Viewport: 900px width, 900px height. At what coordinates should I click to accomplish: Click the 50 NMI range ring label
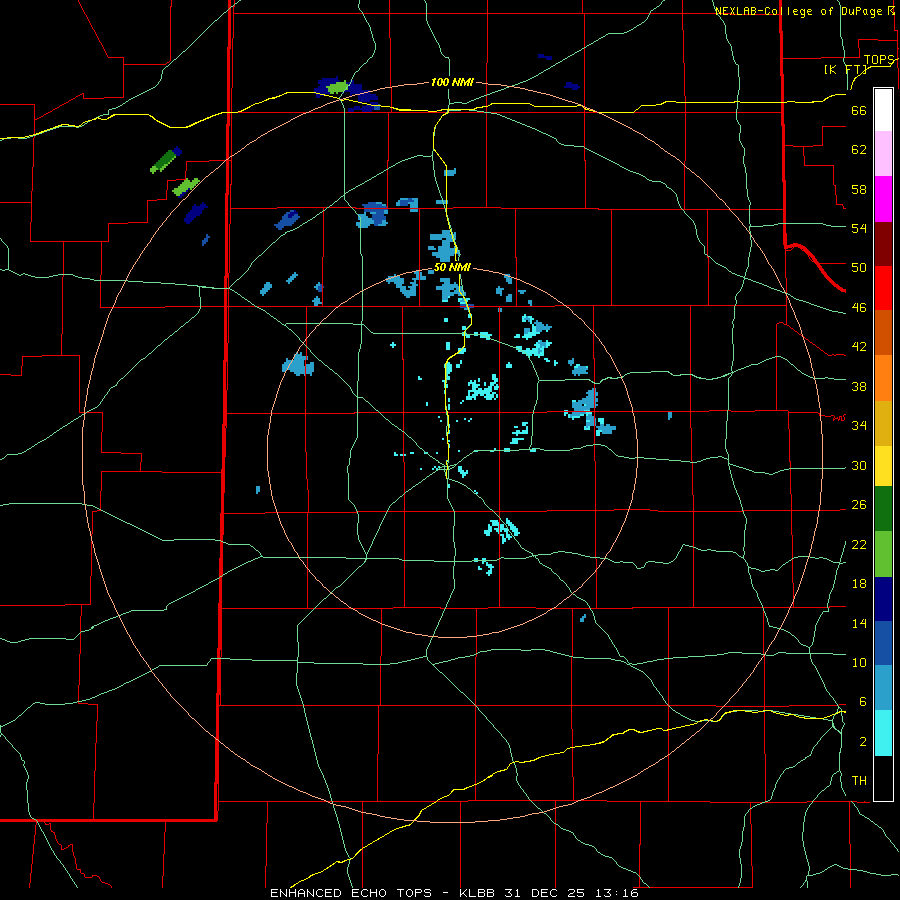452,267
